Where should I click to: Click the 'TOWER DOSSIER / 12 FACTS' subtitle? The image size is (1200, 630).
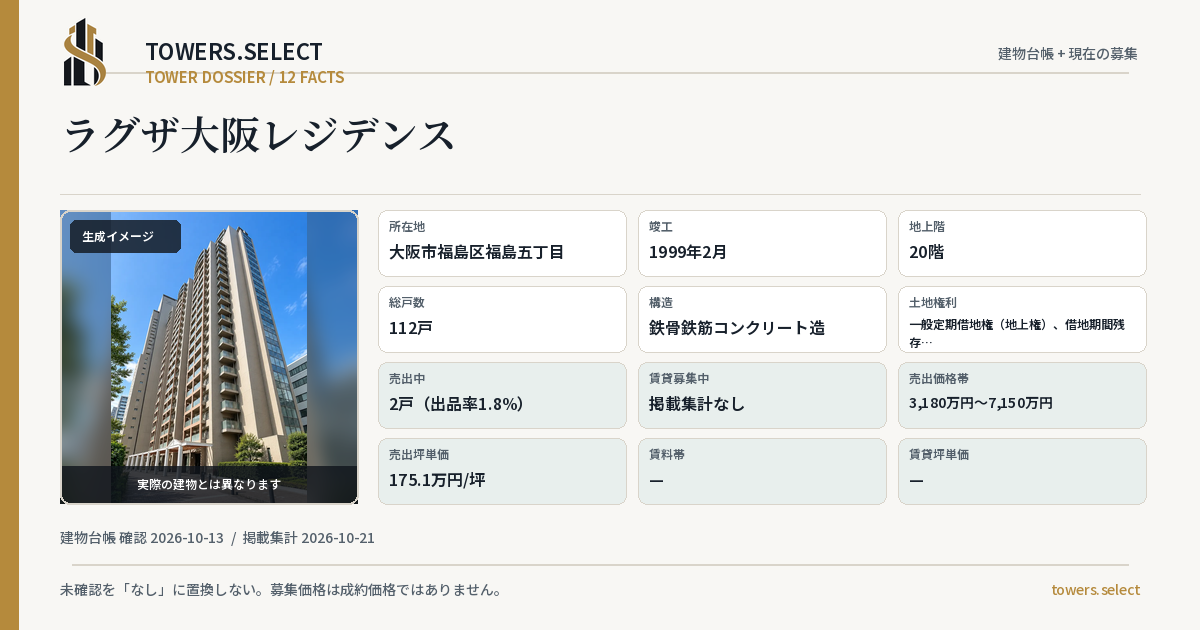click(x=245, y=77)
